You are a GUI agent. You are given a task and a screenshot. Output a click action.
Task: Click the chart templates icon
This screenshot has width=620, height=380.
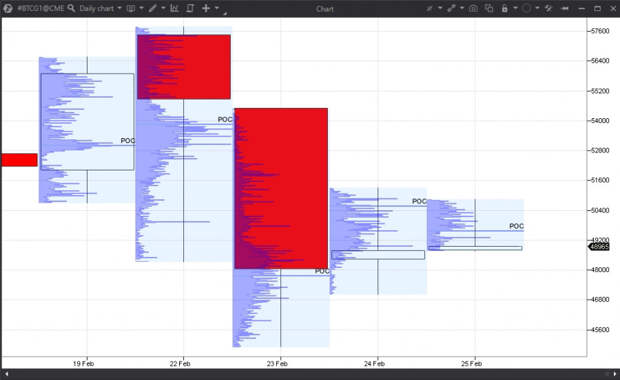coord(190,8)
